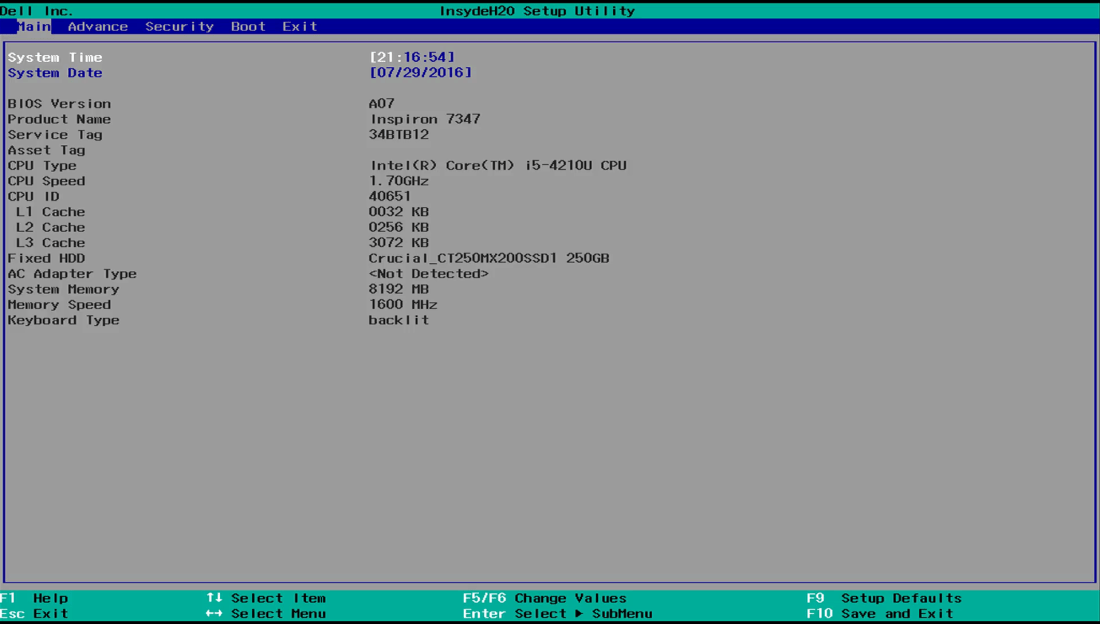Image resolution: width=1100 pixels, height=624 pixels.
Task: Select the Exit tab in top menu
Action: click(299, 27)
